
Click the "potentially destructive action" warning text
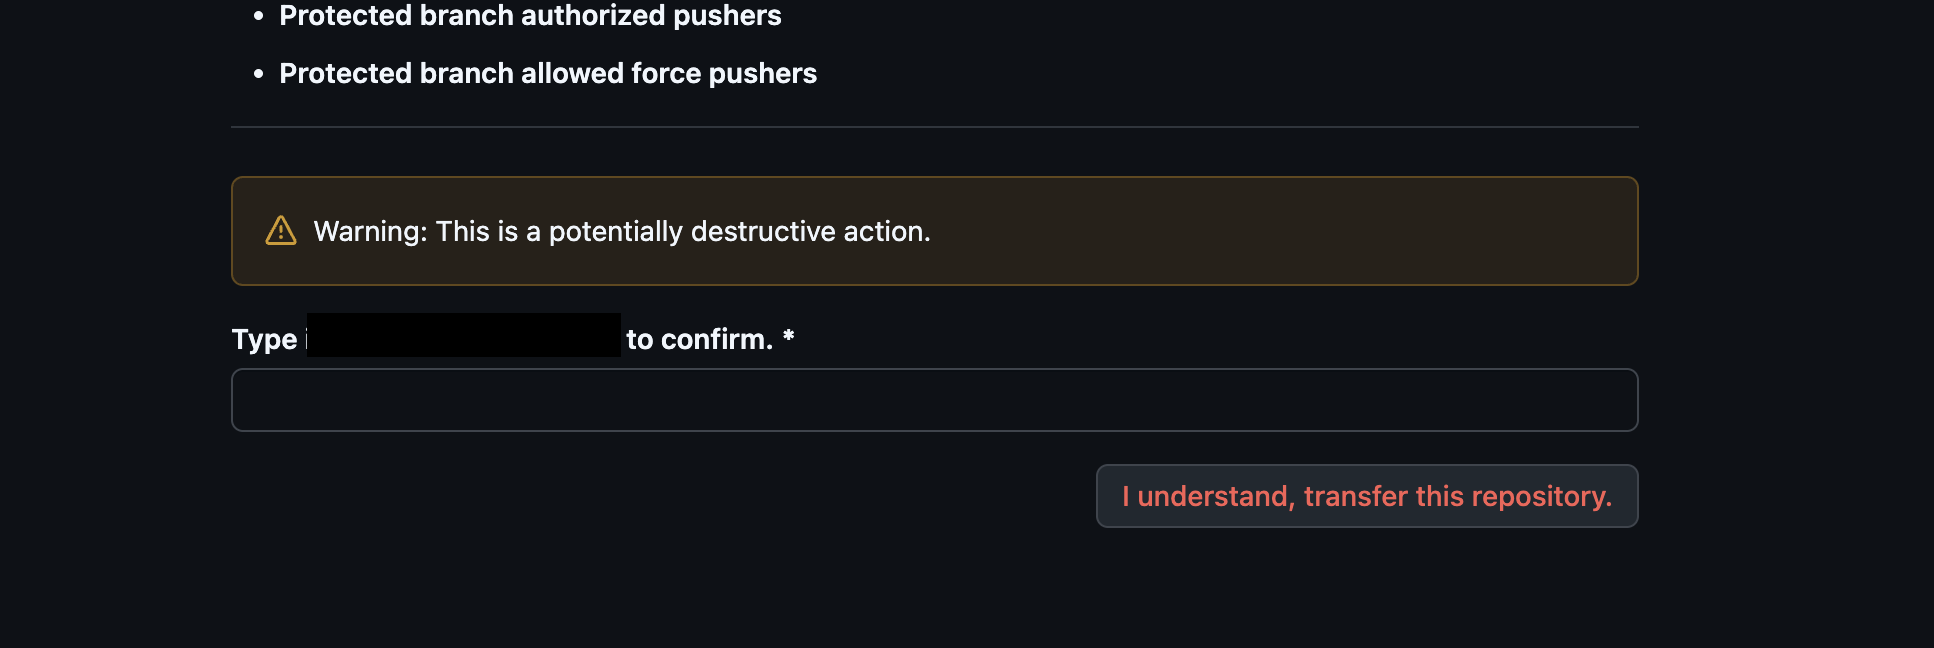point(622,232)
